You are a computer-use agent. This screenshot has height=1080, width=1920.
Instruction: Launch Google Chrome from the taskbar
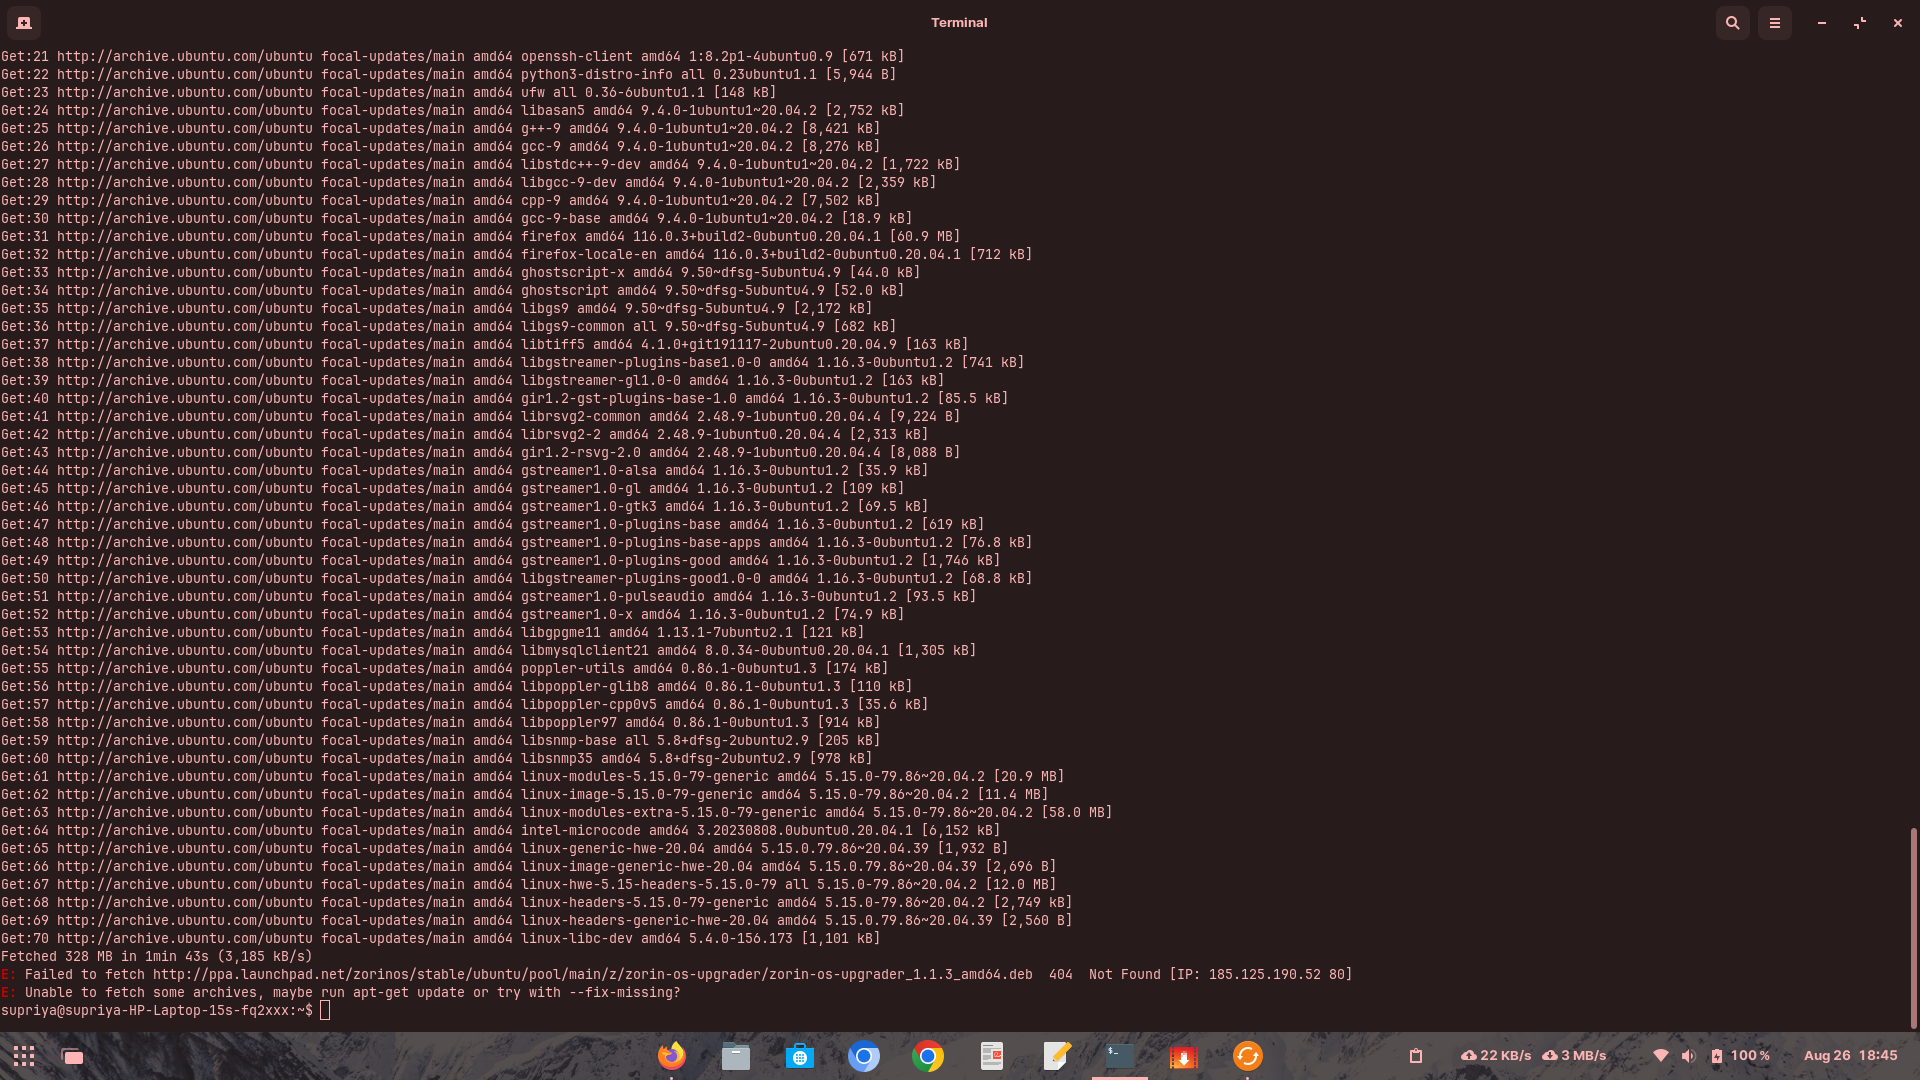tap(928, 1056)
